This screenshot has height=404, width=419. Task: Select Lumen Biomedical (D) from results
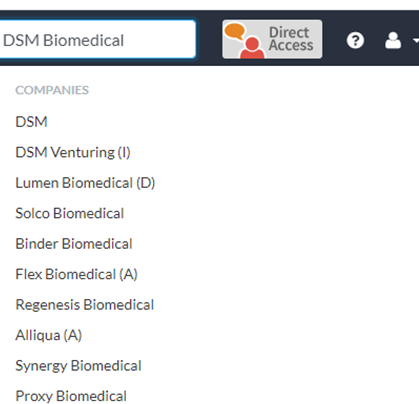(x=85, y=183)
